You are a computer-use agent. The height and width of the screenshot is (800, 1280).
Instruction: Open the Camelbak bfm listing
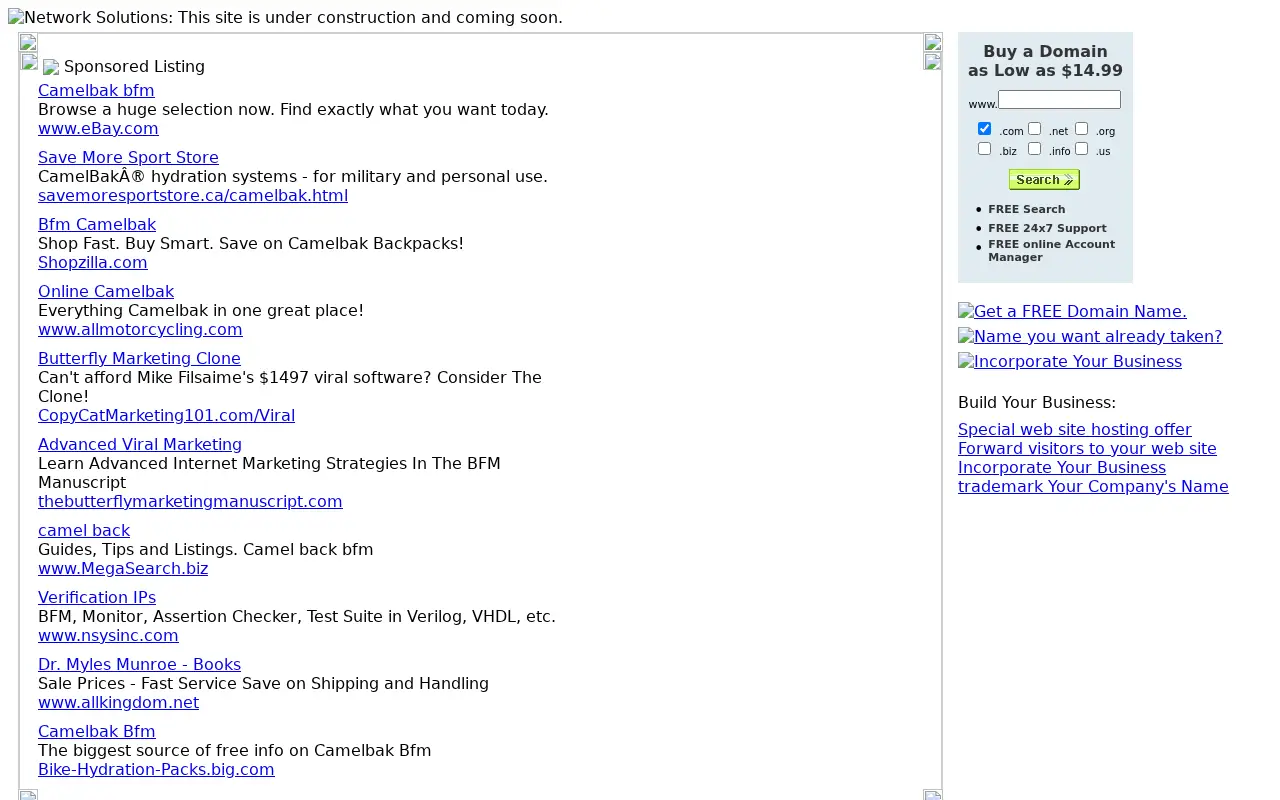[x=96, y=91]
